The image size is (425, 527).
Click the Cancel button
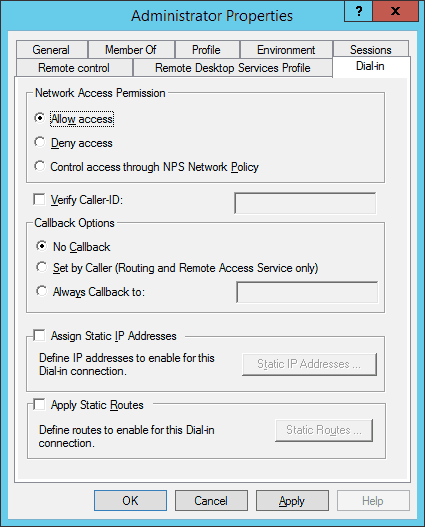pyautogui.click(x=211, y=500)
